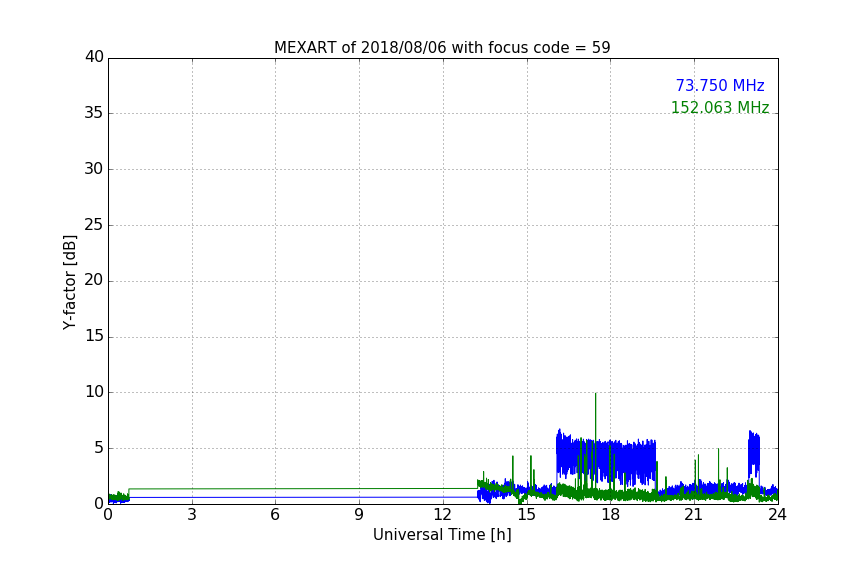Click the y-axis tick label 25
Screen dimensions: 864x576
94,225
